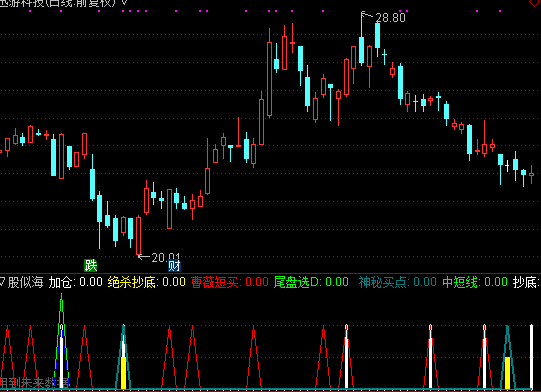The width and height of the screenshot is (541, 392).
Task: Click the red diamond icon at top-right corner
Action: coord(535,2)
